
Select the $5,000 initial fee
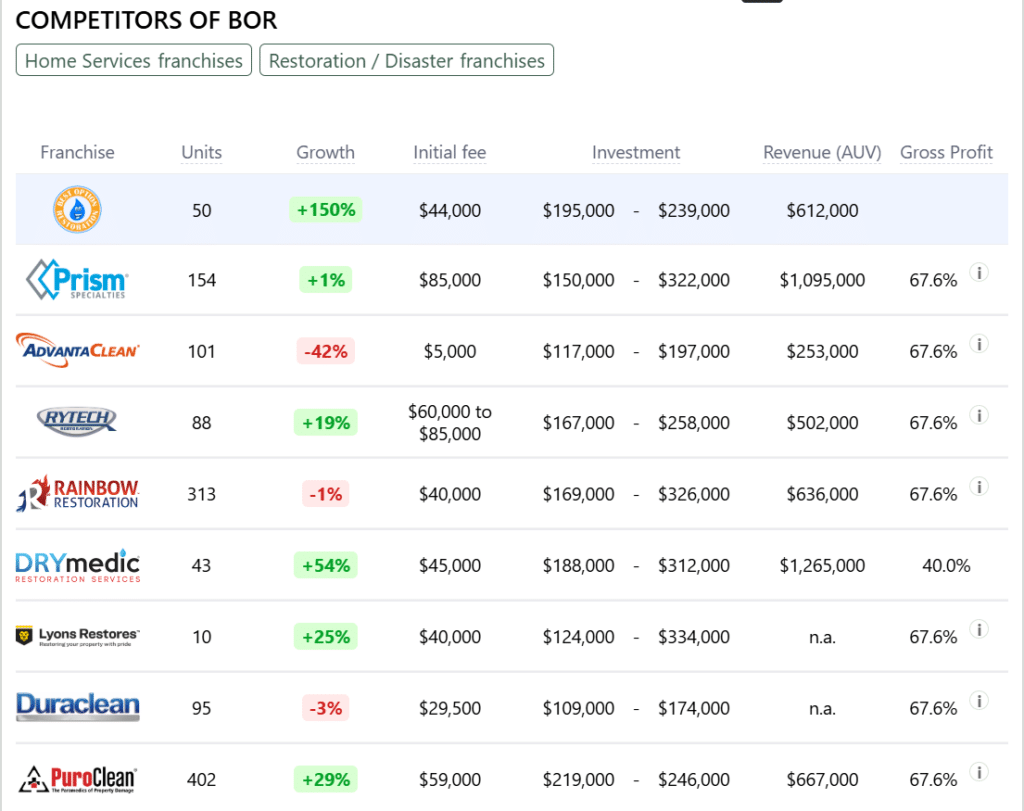pyautogui.click(x=449, y=351)
